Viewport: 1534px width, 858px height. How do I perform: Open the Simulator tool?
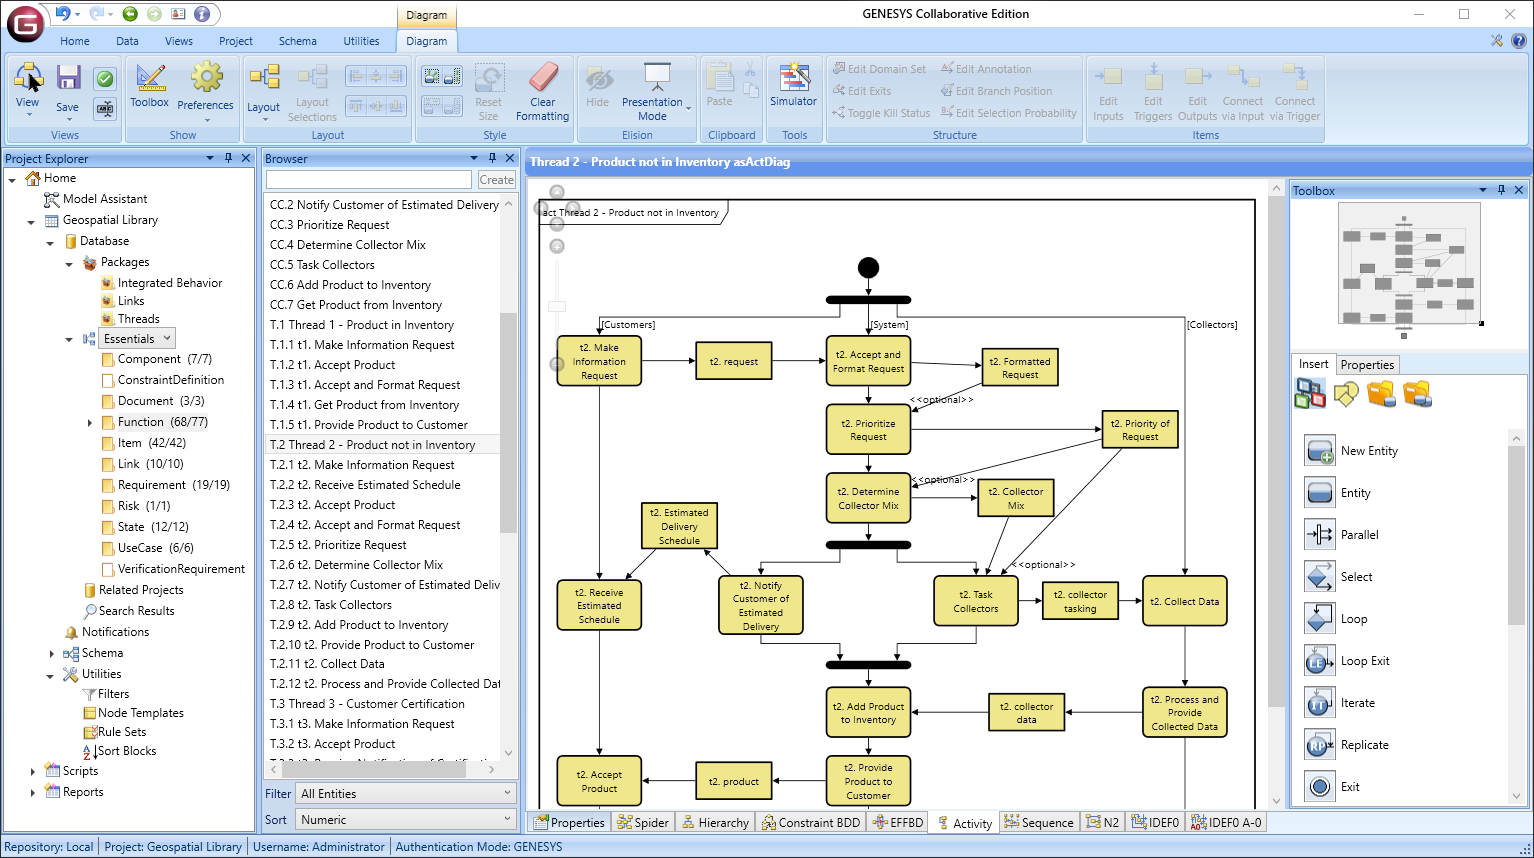[793, 90]
